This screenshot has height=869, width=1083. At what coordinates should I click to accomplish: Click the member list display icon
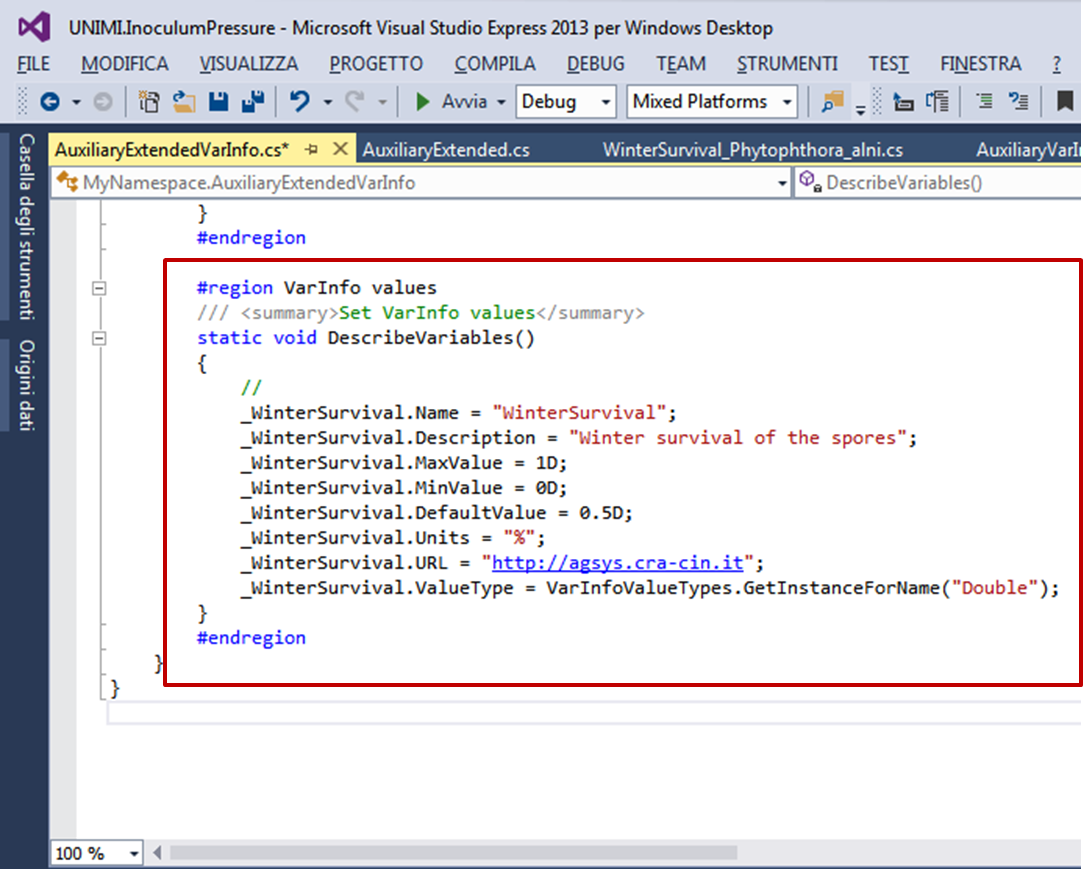pyautogui.click(x=903, y=102)
